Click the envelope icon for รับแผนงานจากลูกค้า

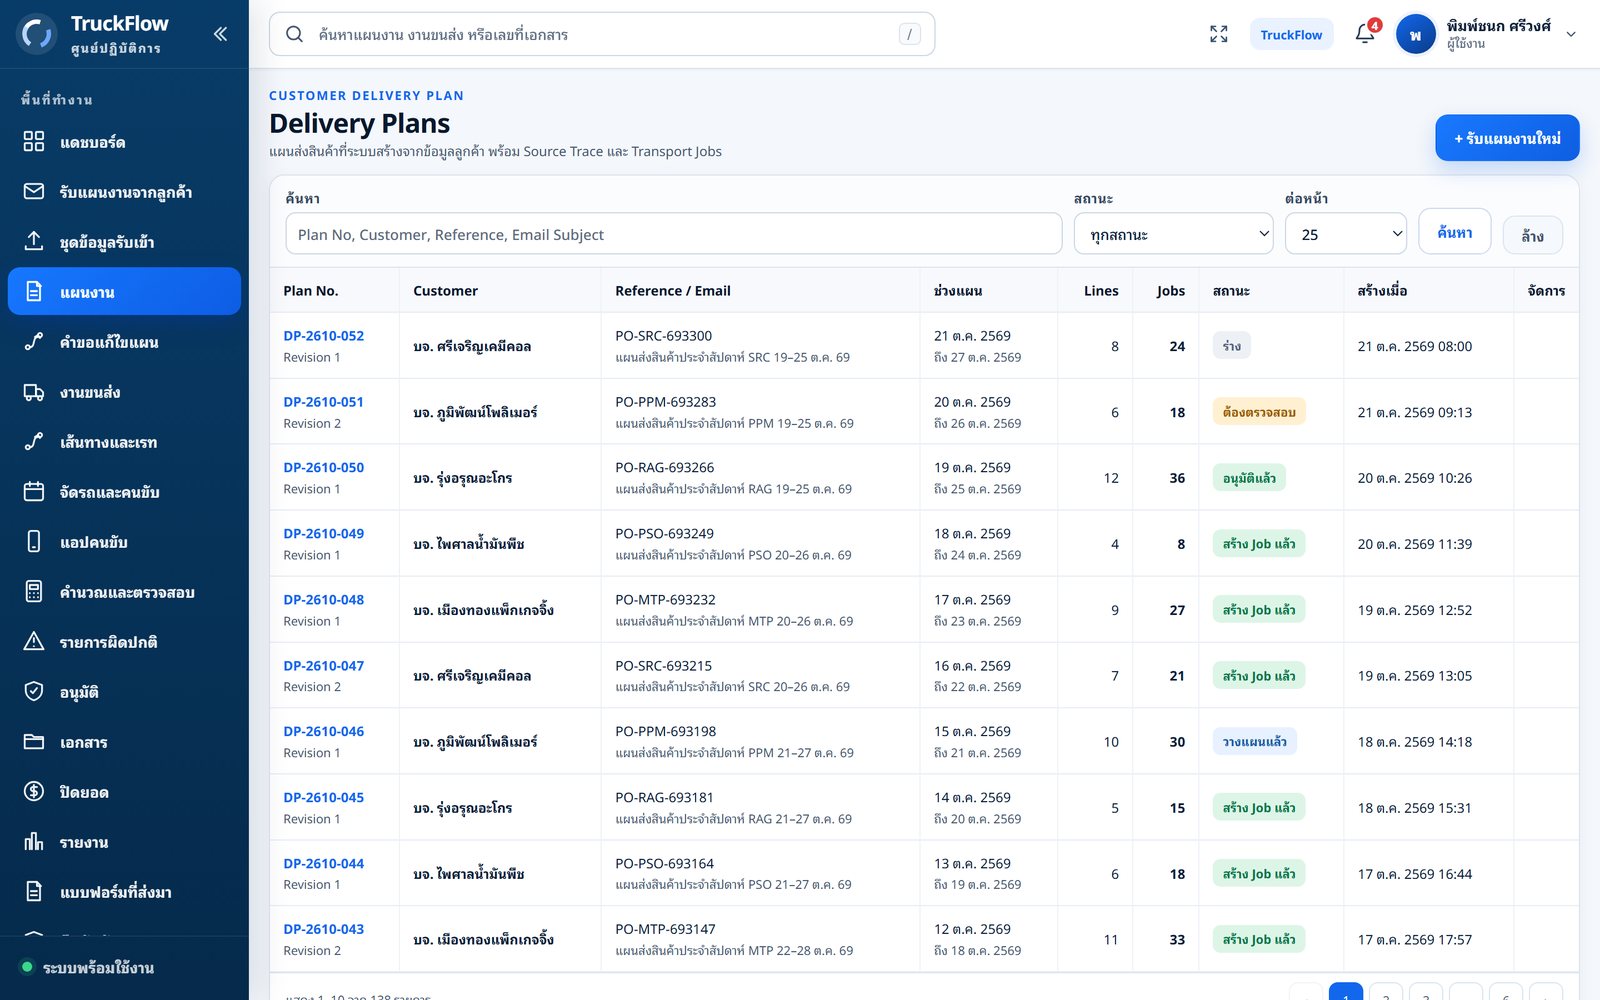point(34,191)
